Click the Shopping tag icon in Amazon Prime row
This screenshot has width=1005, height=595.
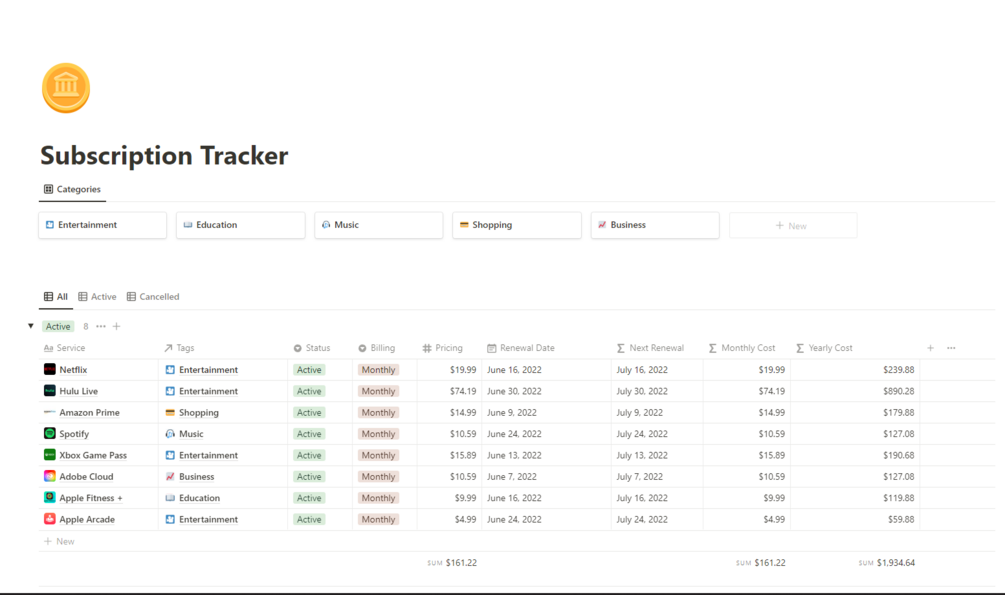(x=170, y=412)
